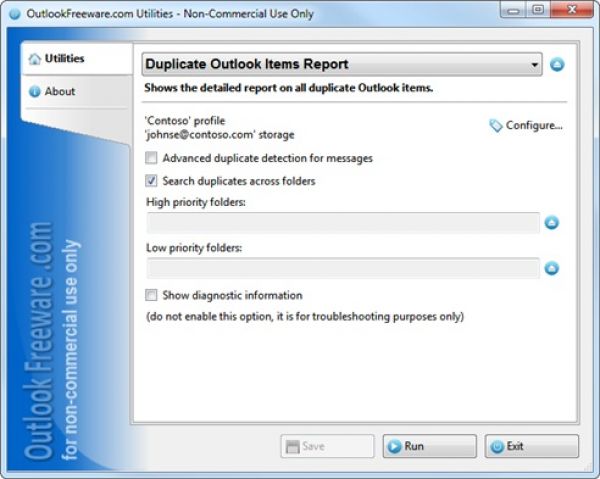Open the Utilities tab
Image resolution: width=600 pixels, height=479 pixels.
click(77, 59)
